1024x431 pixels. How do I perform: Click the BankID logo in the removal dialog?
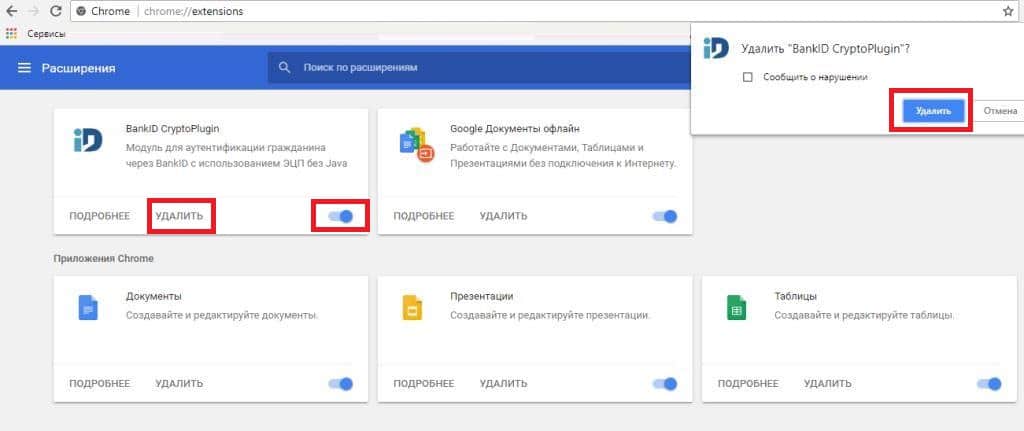[716, 49]
